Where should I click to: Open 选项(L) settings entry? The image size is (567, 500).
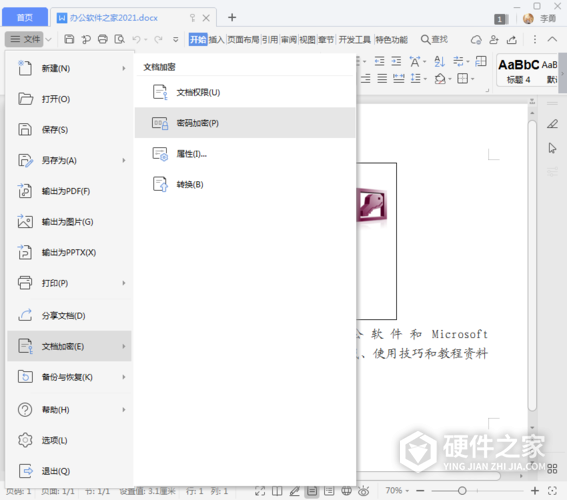pos(69,440)
